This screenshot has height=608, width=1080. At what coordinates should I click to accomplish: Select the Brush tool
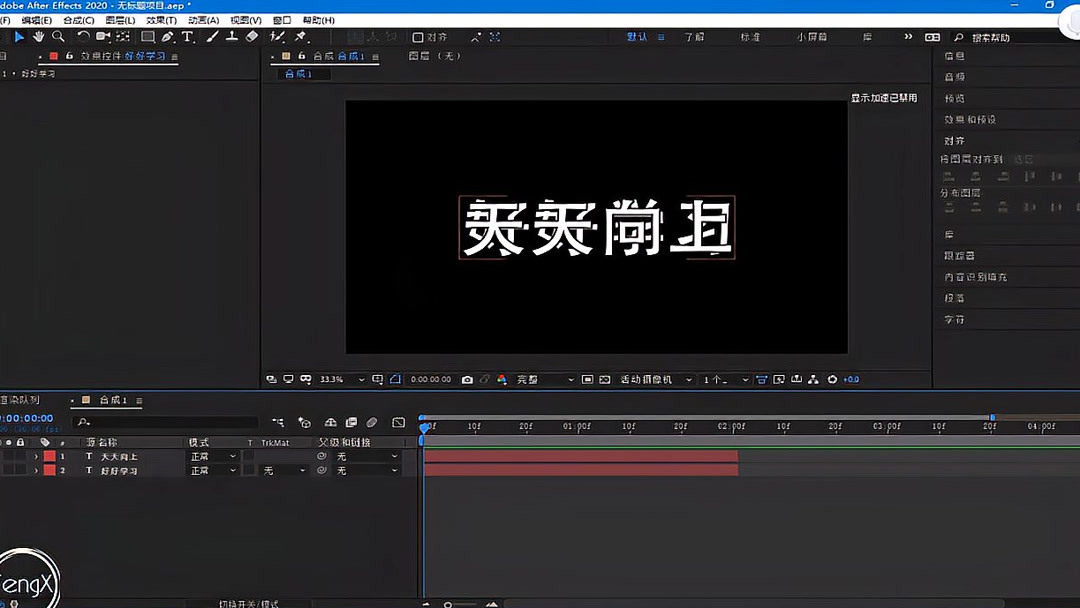tap(211, 37)
